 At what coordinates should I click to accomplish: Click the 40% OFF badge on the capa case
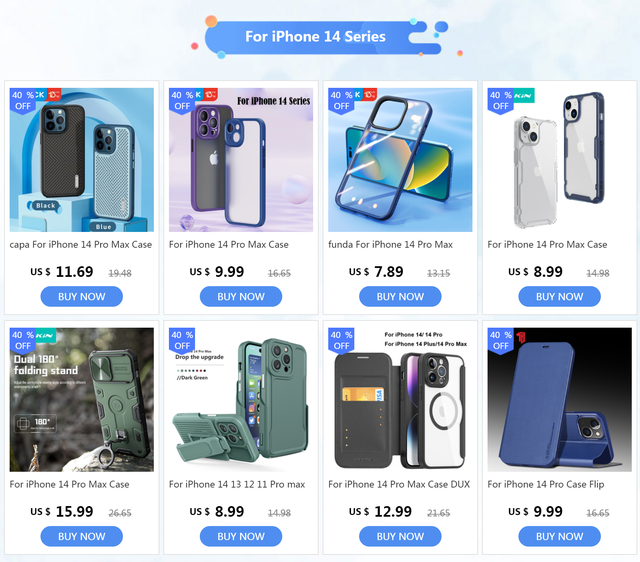22,100
